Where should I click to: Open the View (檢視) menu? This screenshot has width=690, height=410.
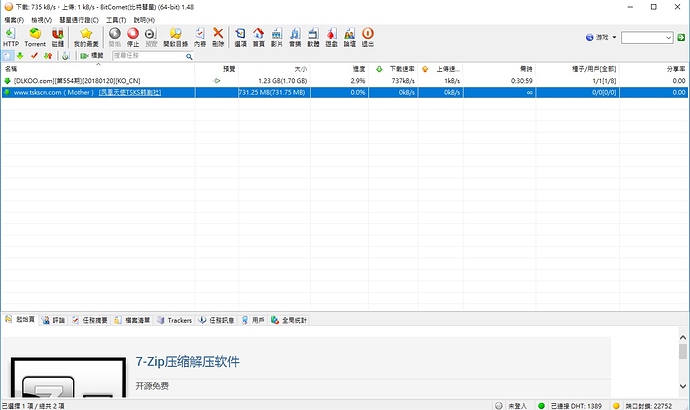[x=41, y=20]
